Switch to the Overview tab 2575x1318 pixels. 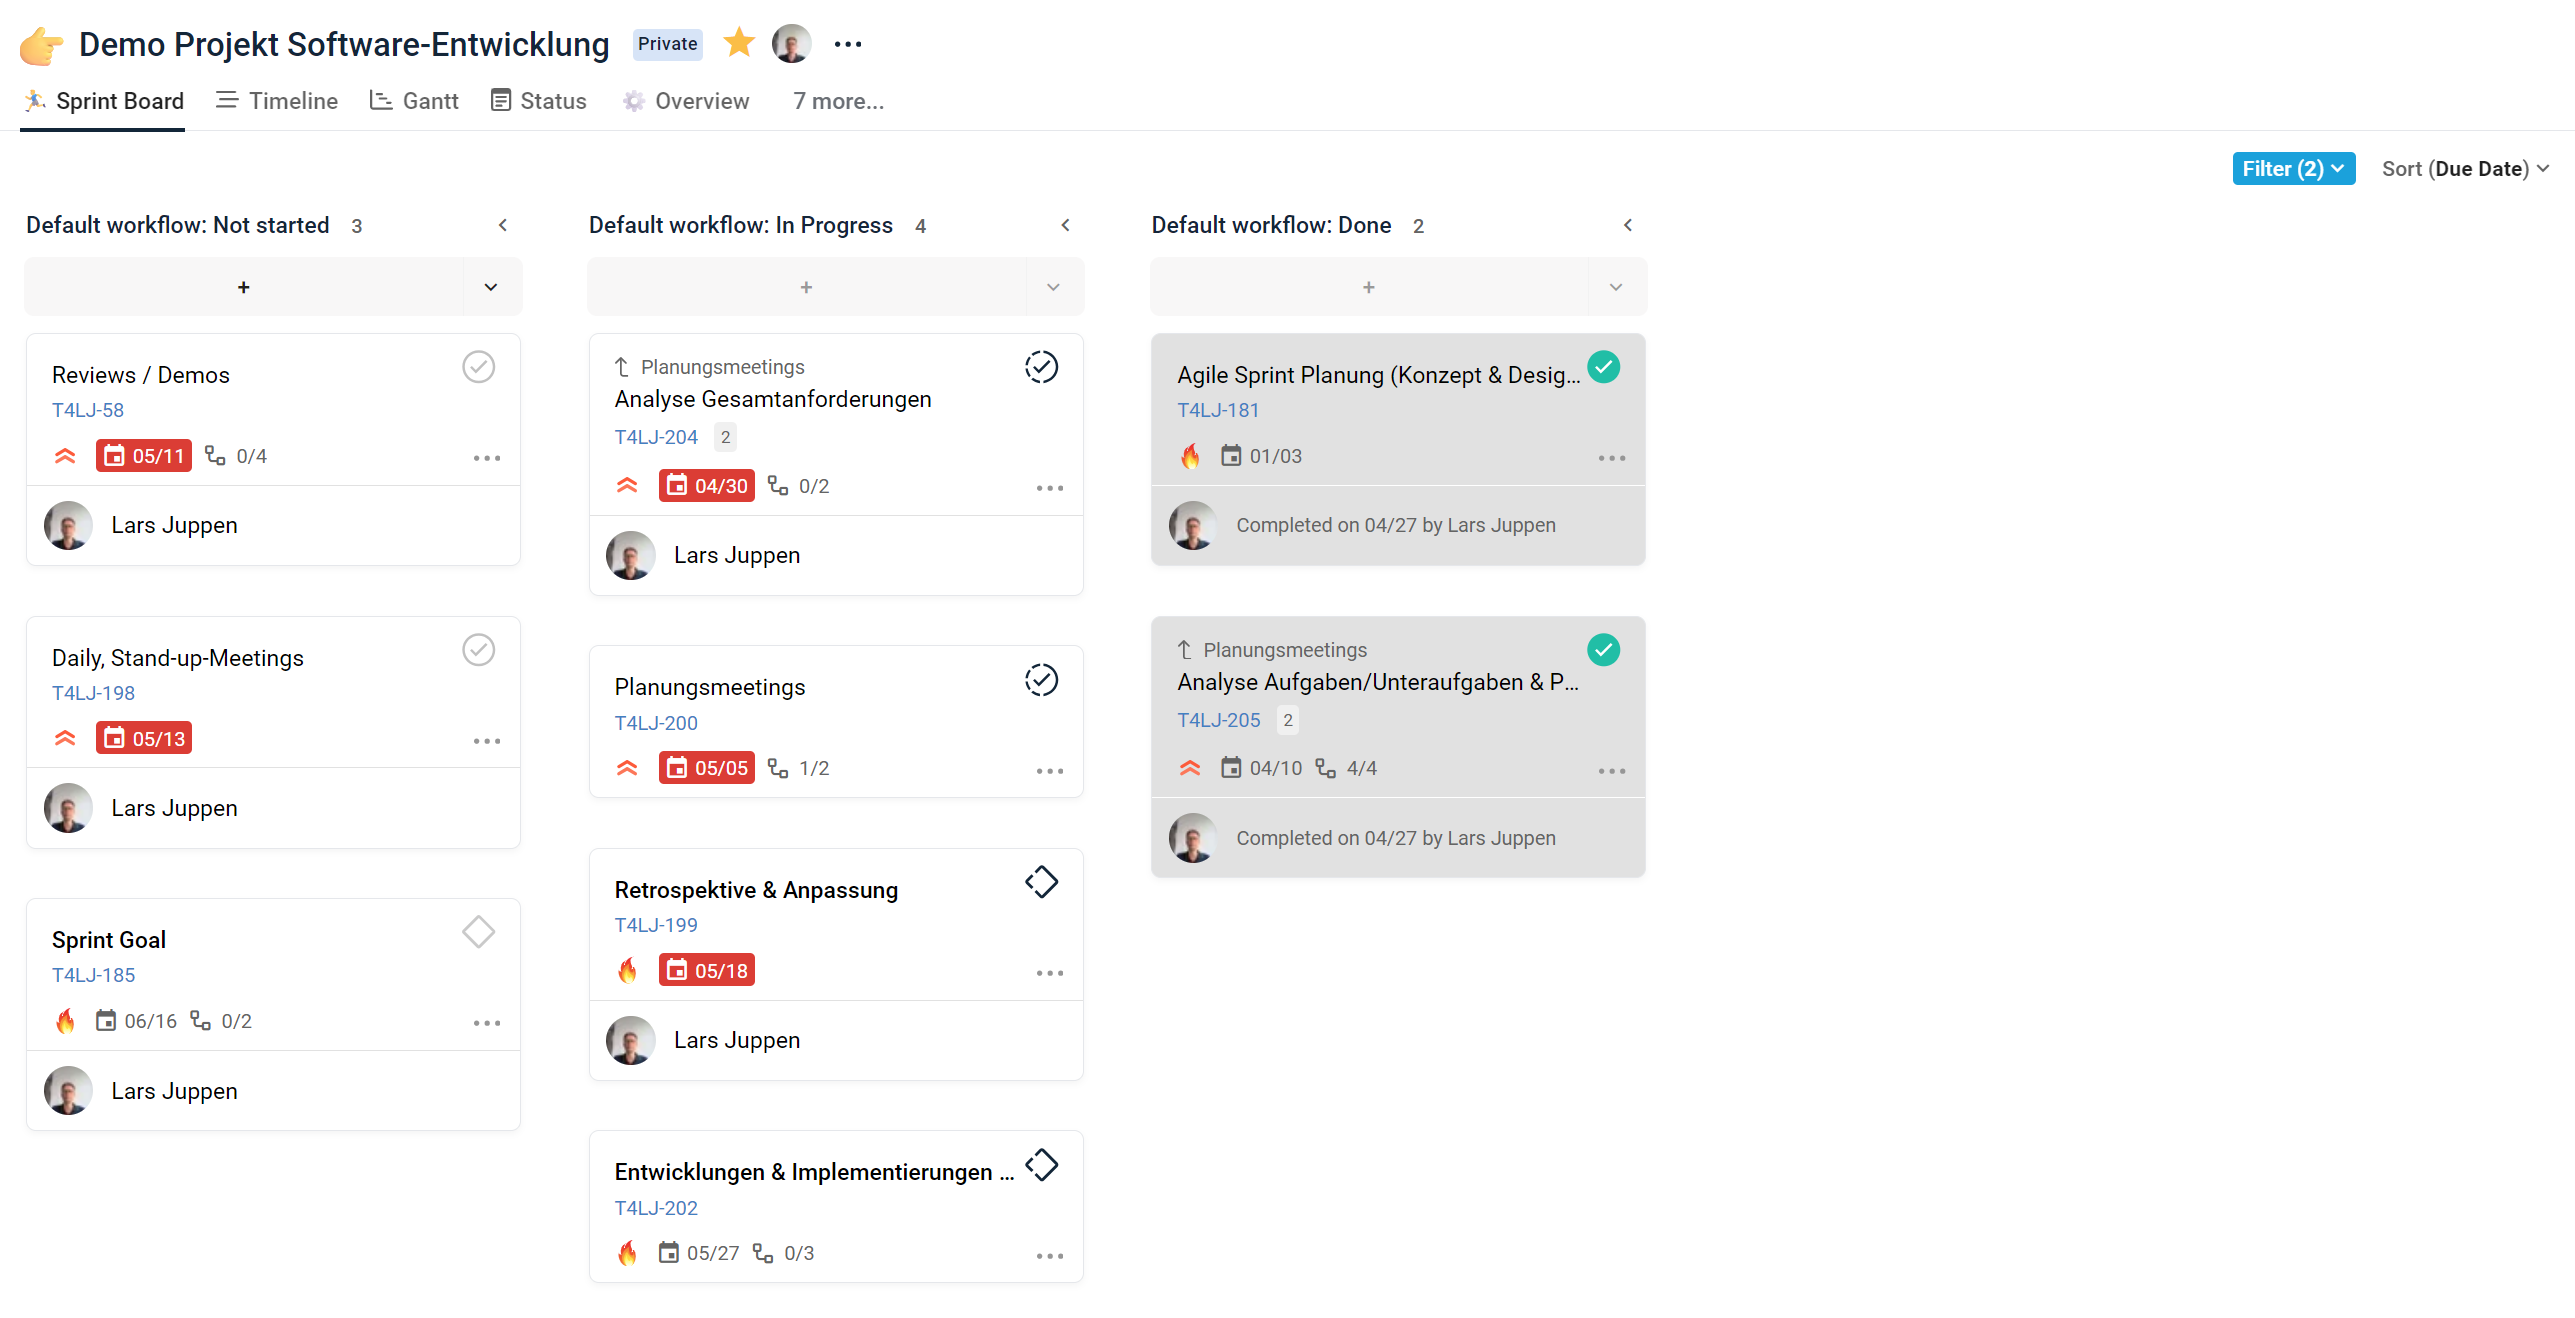686,101
